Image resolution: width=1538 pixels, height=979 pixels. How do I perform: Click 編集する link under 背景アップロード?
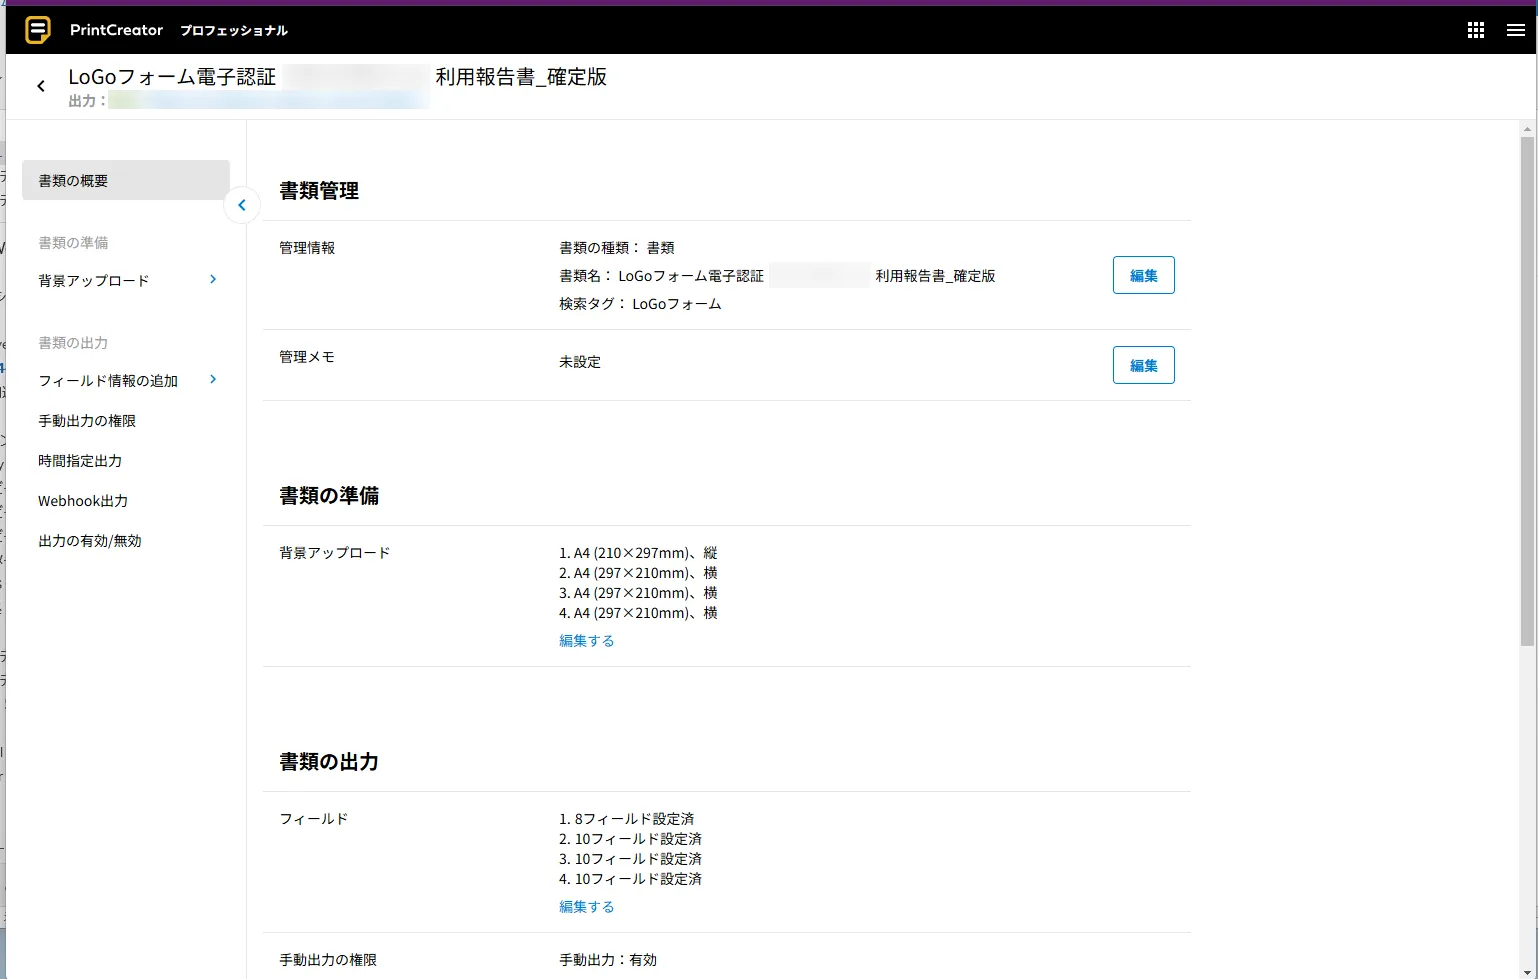click(x=586, y=641)
